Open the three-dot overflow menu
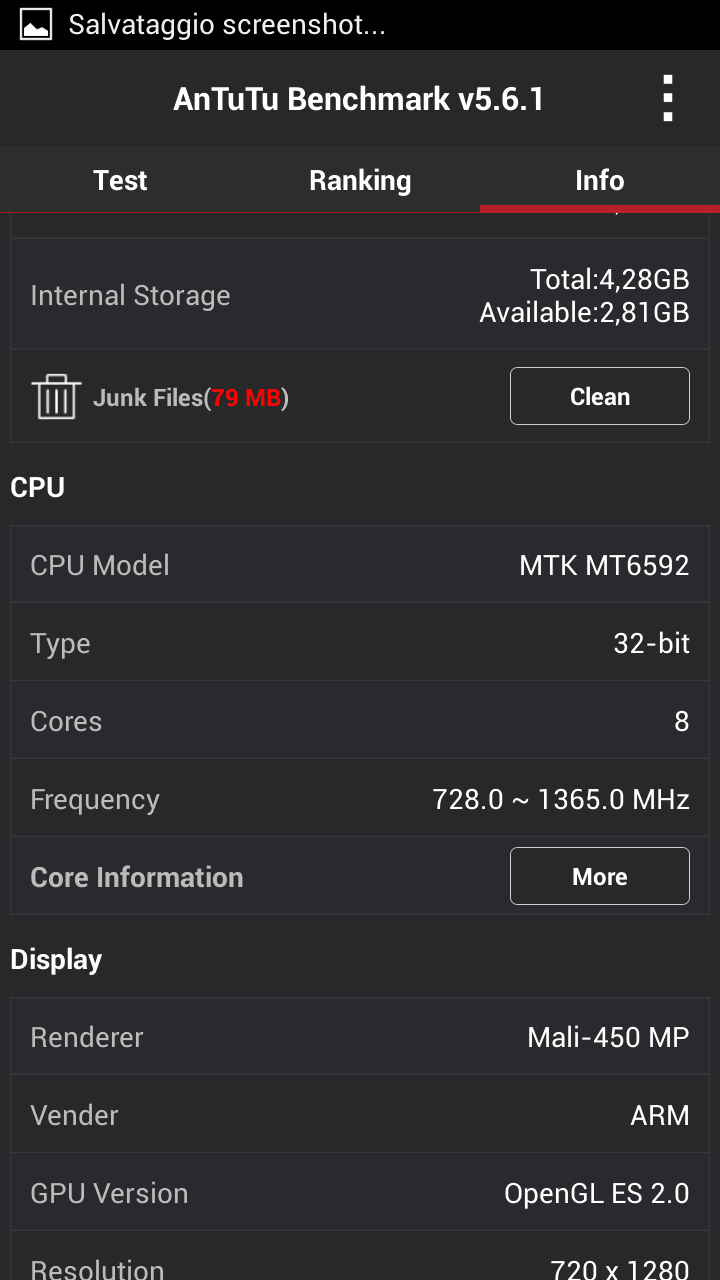This screenshot has width=720, height=1280. [668, 98]
